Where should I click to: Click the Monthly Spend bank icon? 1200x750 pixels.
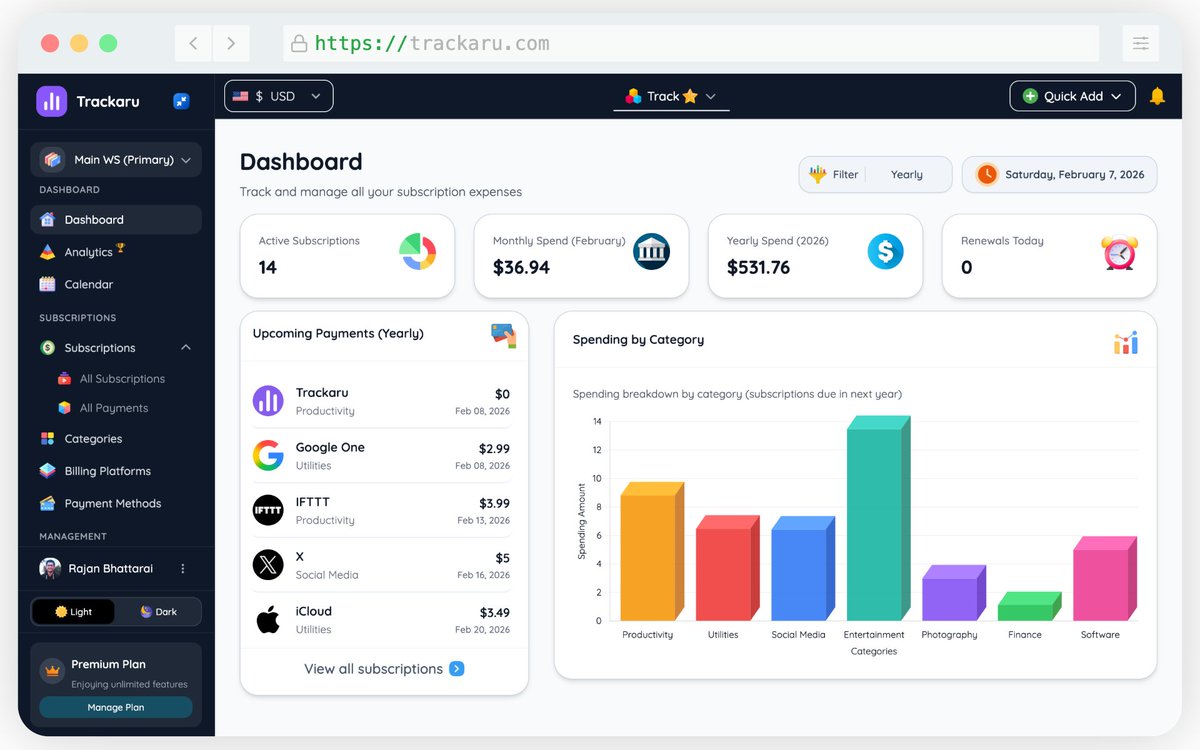click(652, 252)
